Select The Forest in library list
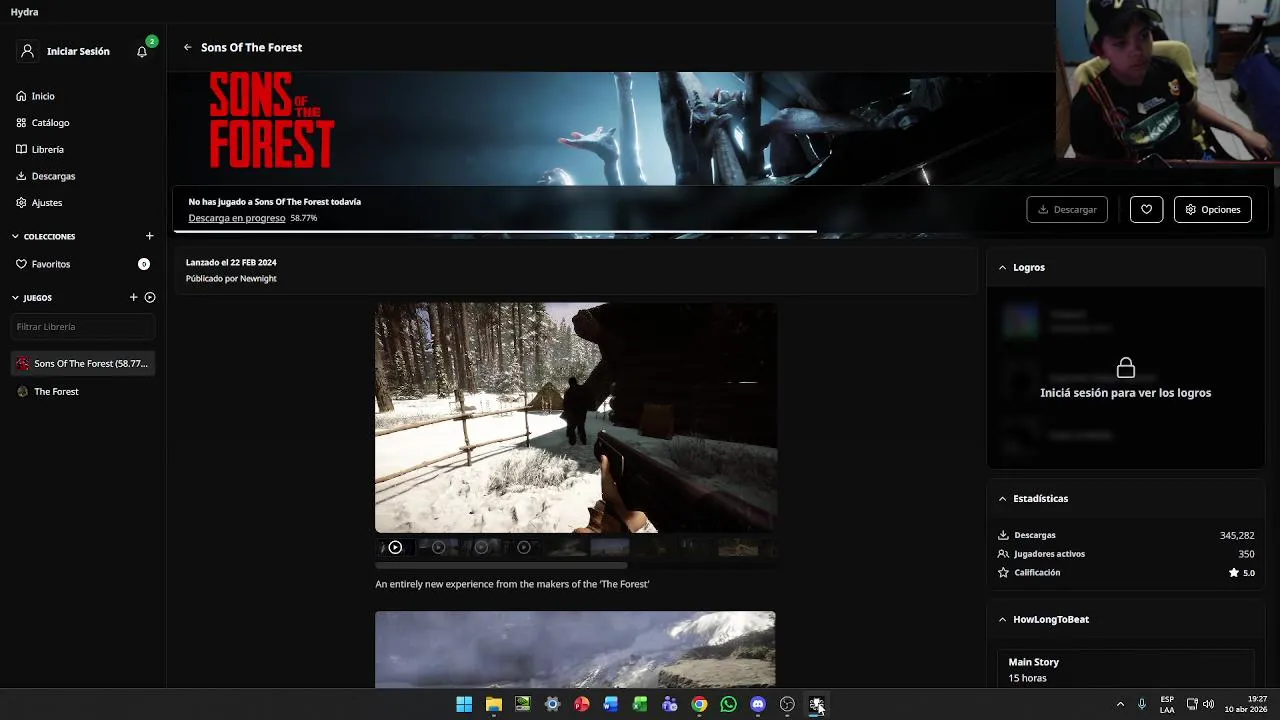Screen dimensions: 1280x720 coord(83,392)
